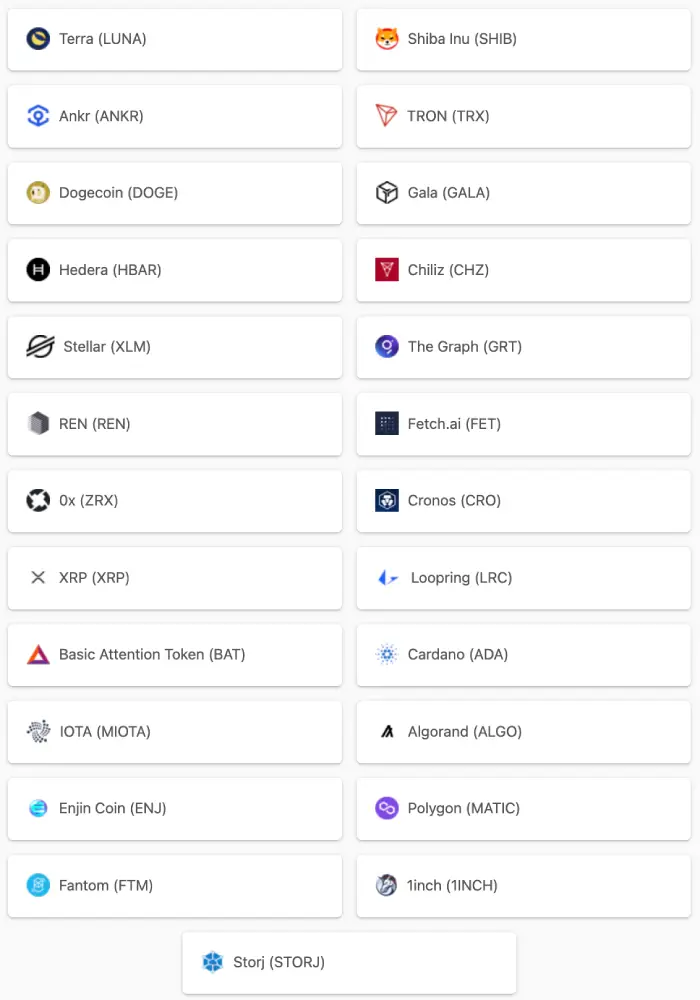Image resolution: width=700 pixels, height=1000 pixels.
Task: Click the Fetch.ai (FET) label
Action: [x=455, y=423]
